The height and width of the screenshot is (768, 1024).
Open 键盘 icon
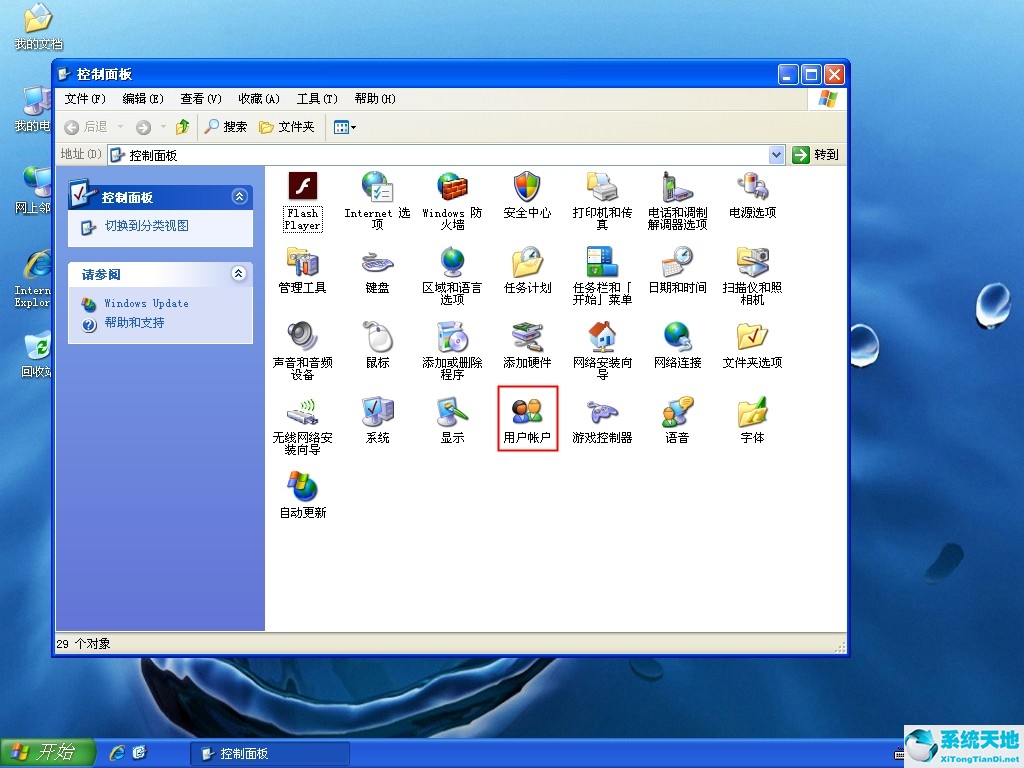pyautogui.click(x=377, y=270)
